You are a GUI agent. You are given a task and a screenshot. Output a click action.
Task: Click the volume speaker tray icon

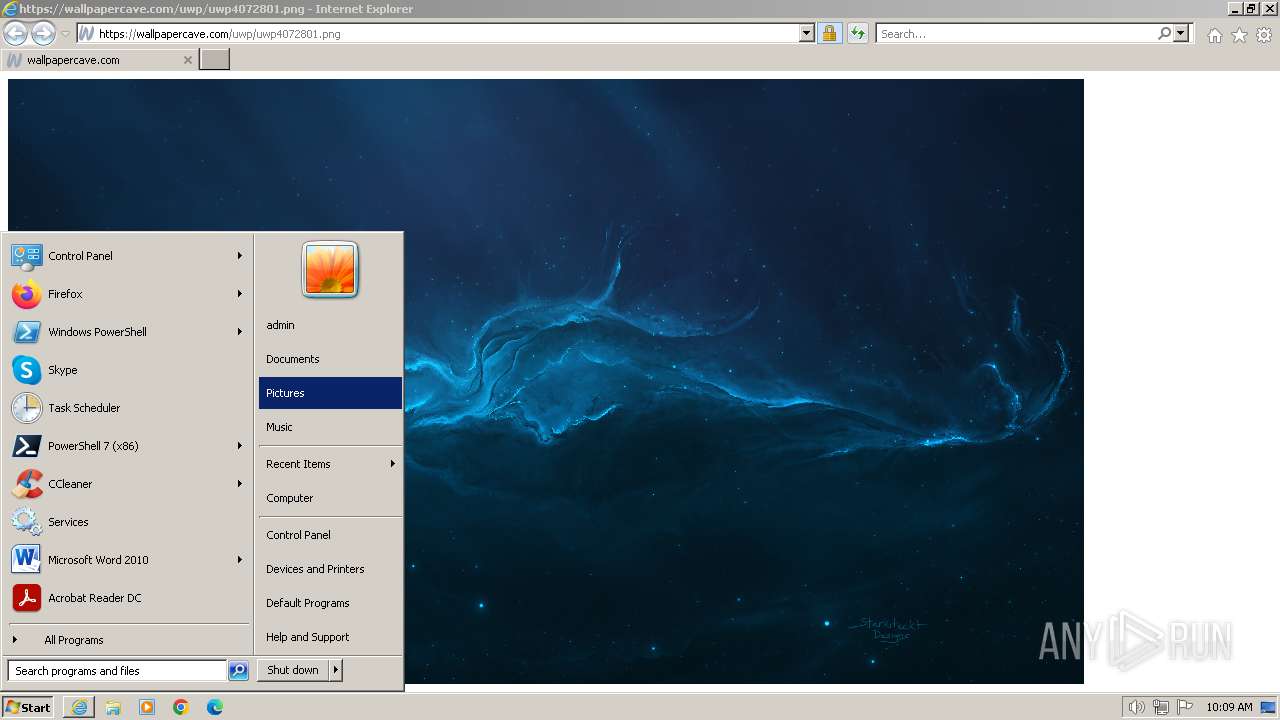click(1137, 707)
